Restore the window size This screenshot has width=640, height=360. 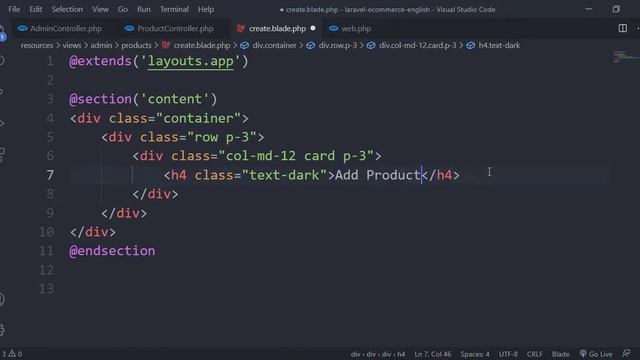(x=616, y=9)
